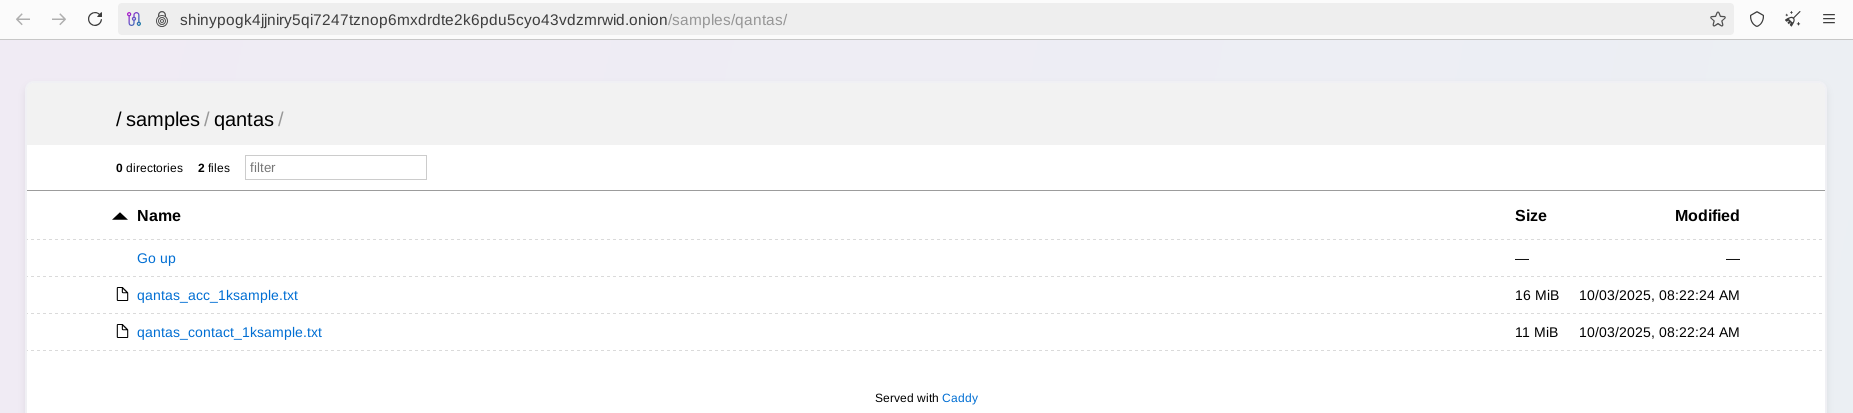Screen dimensions: 1853x413
Task: Open the shield security level icon
Action: click(x=1757, y=19)
